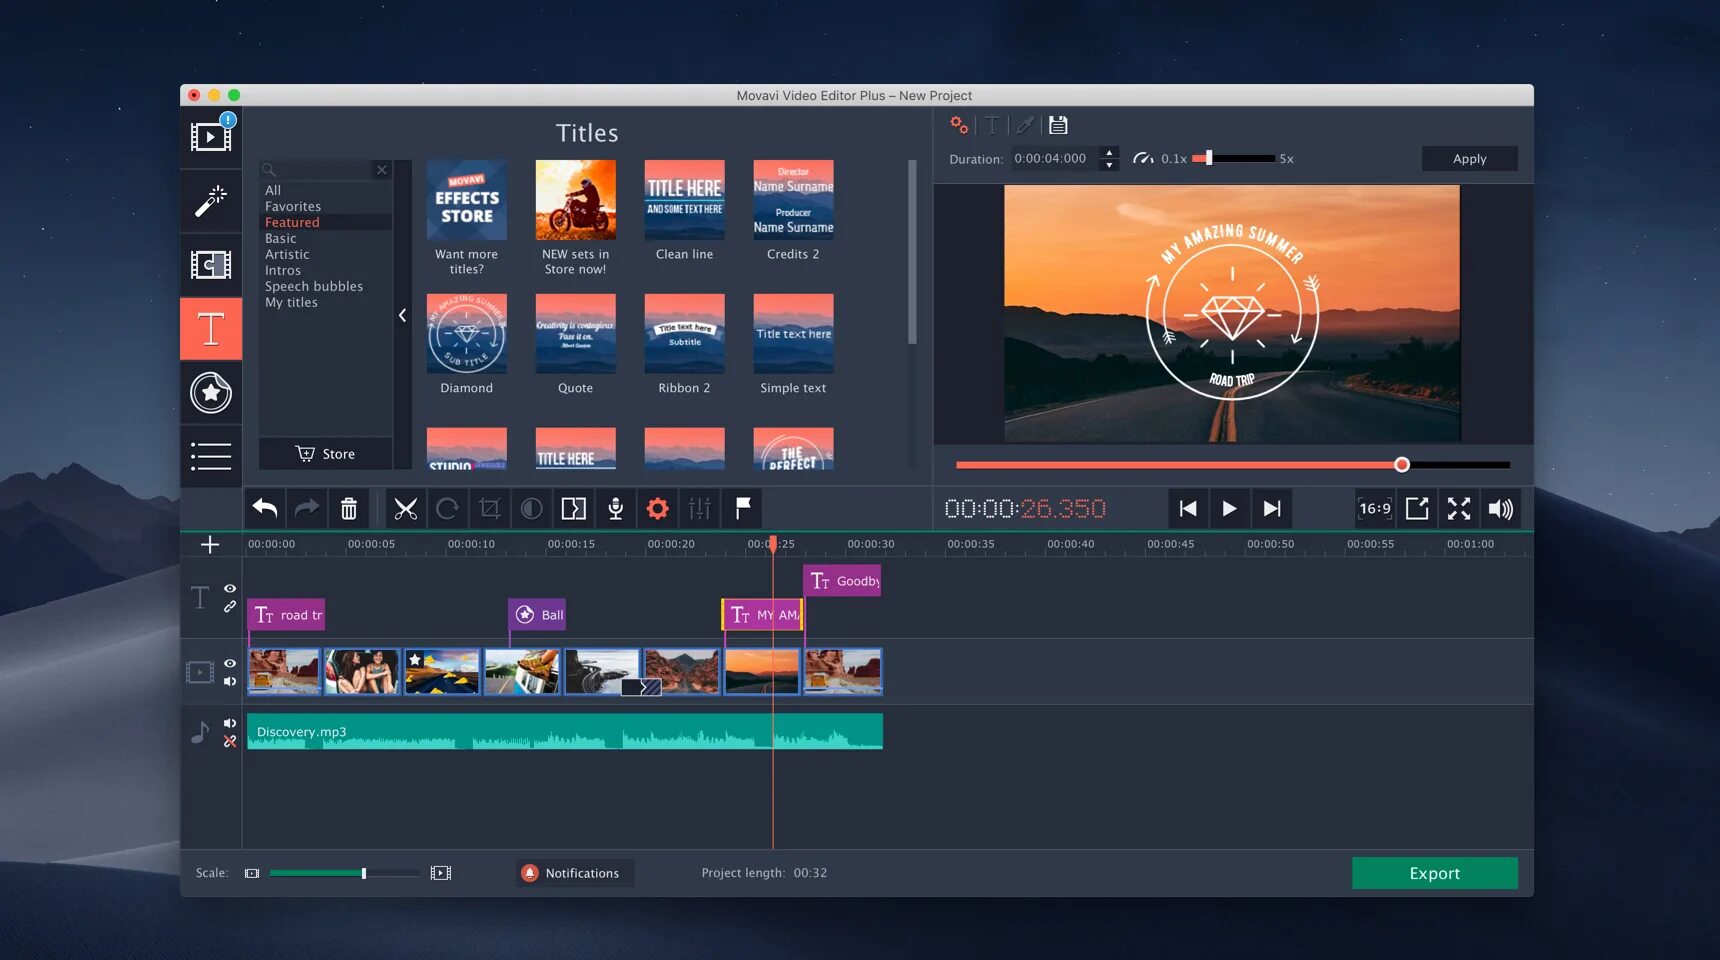Toggle title track visibility eye

230,588
